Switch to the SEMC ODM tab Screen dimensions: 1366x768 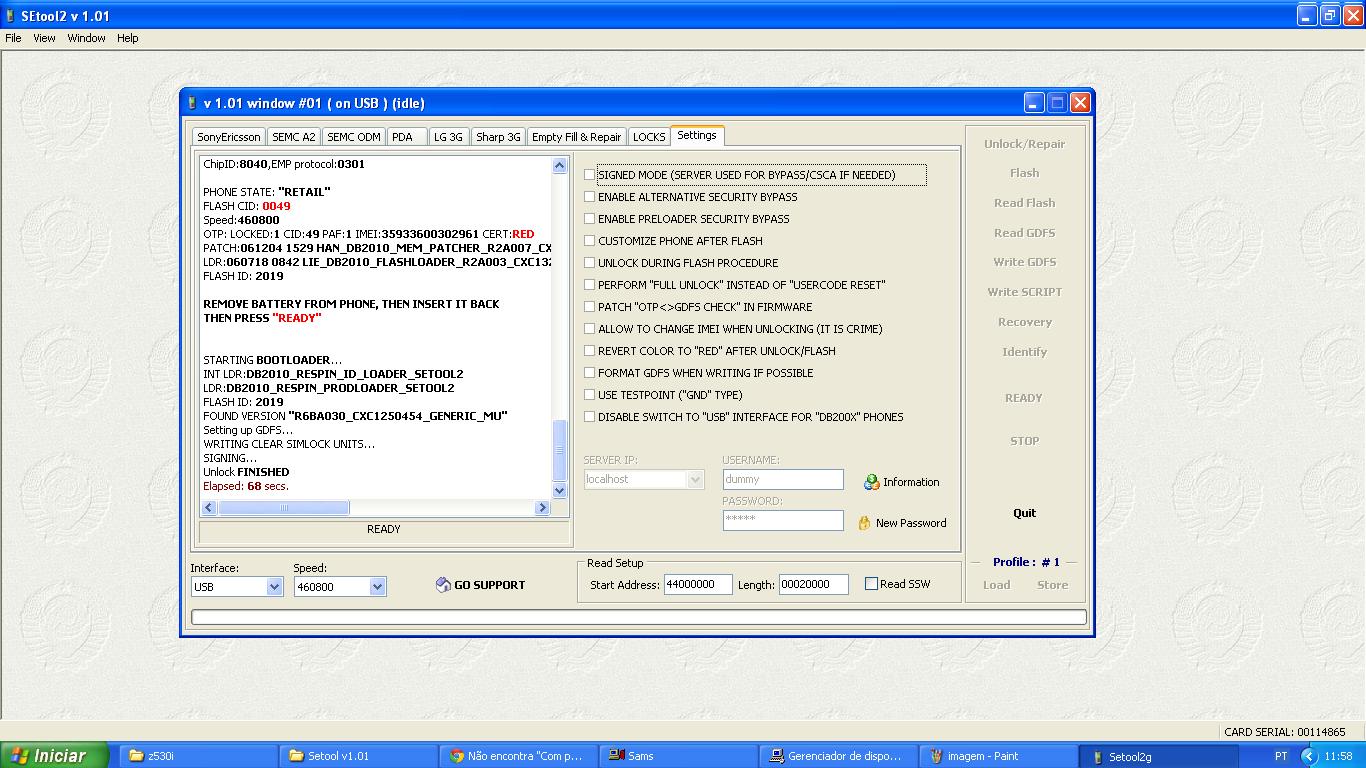[354, 137]
